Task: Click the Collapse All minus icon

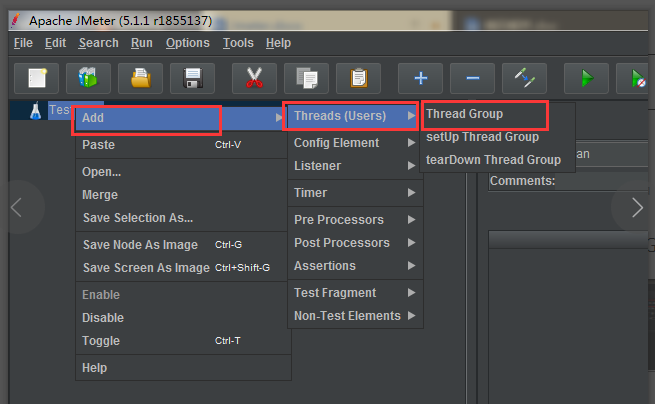Action: click(472, 78)
